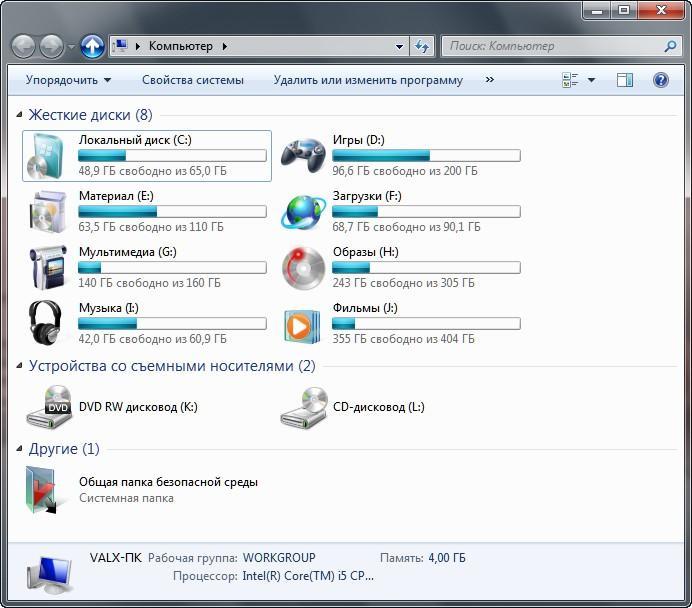Click the DVD RW дисковод (K:) label
The width and height of the screenshot is (692, 608).
coord(138,407)
